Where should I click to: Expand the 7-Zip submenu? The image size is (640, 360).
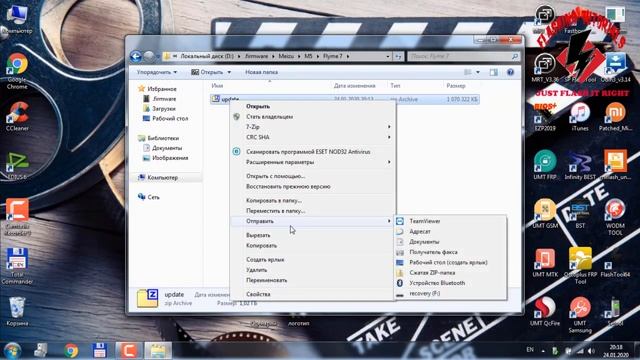point(312,127)
